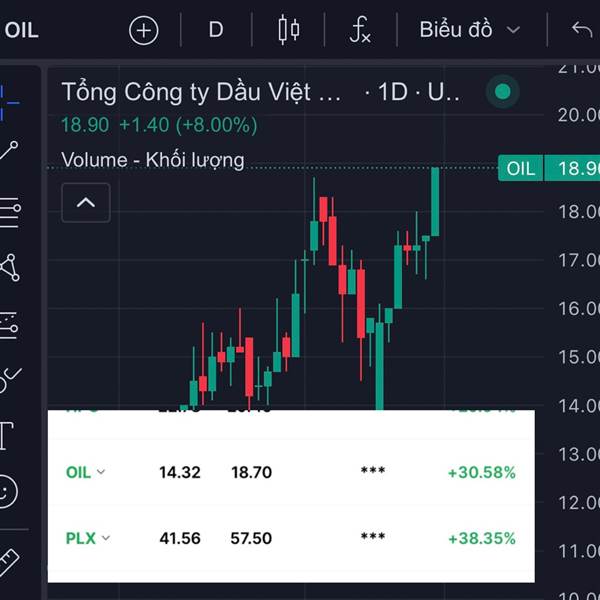Click the add symbol plus icon
600x600 pixels.
[144, 30]
